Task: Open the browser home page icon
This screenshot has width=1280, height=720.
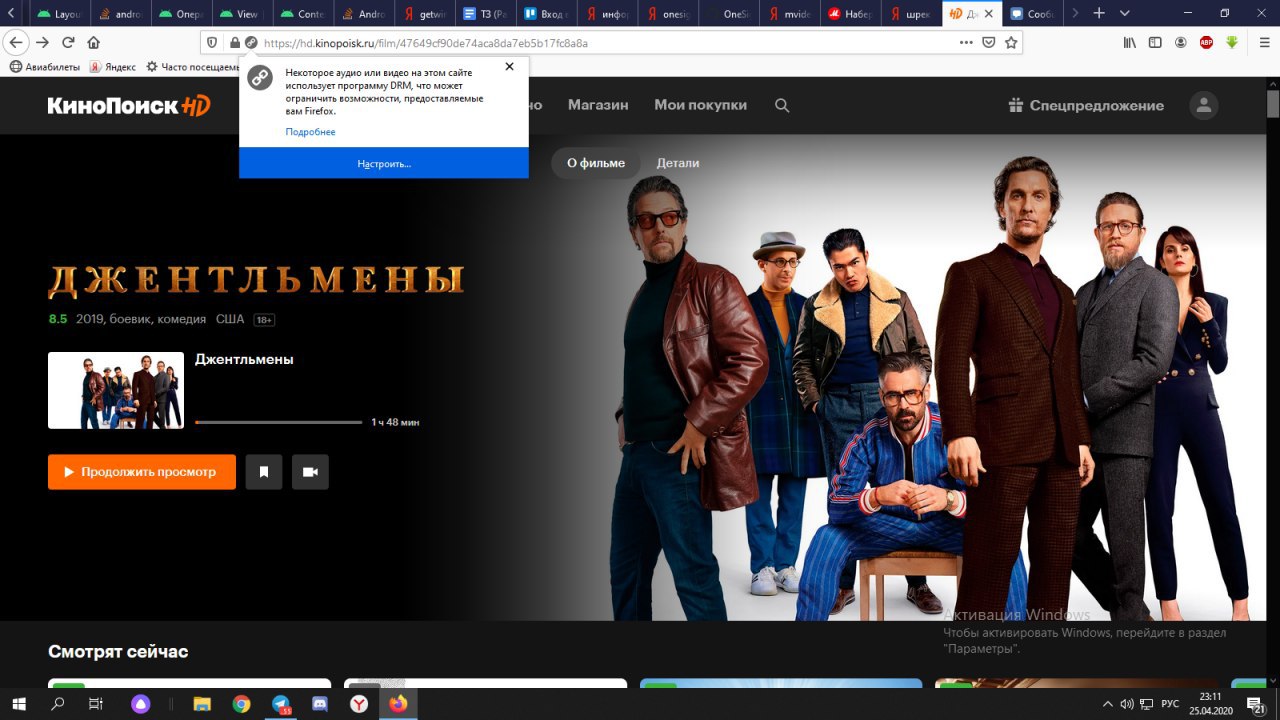Action: 94,43
